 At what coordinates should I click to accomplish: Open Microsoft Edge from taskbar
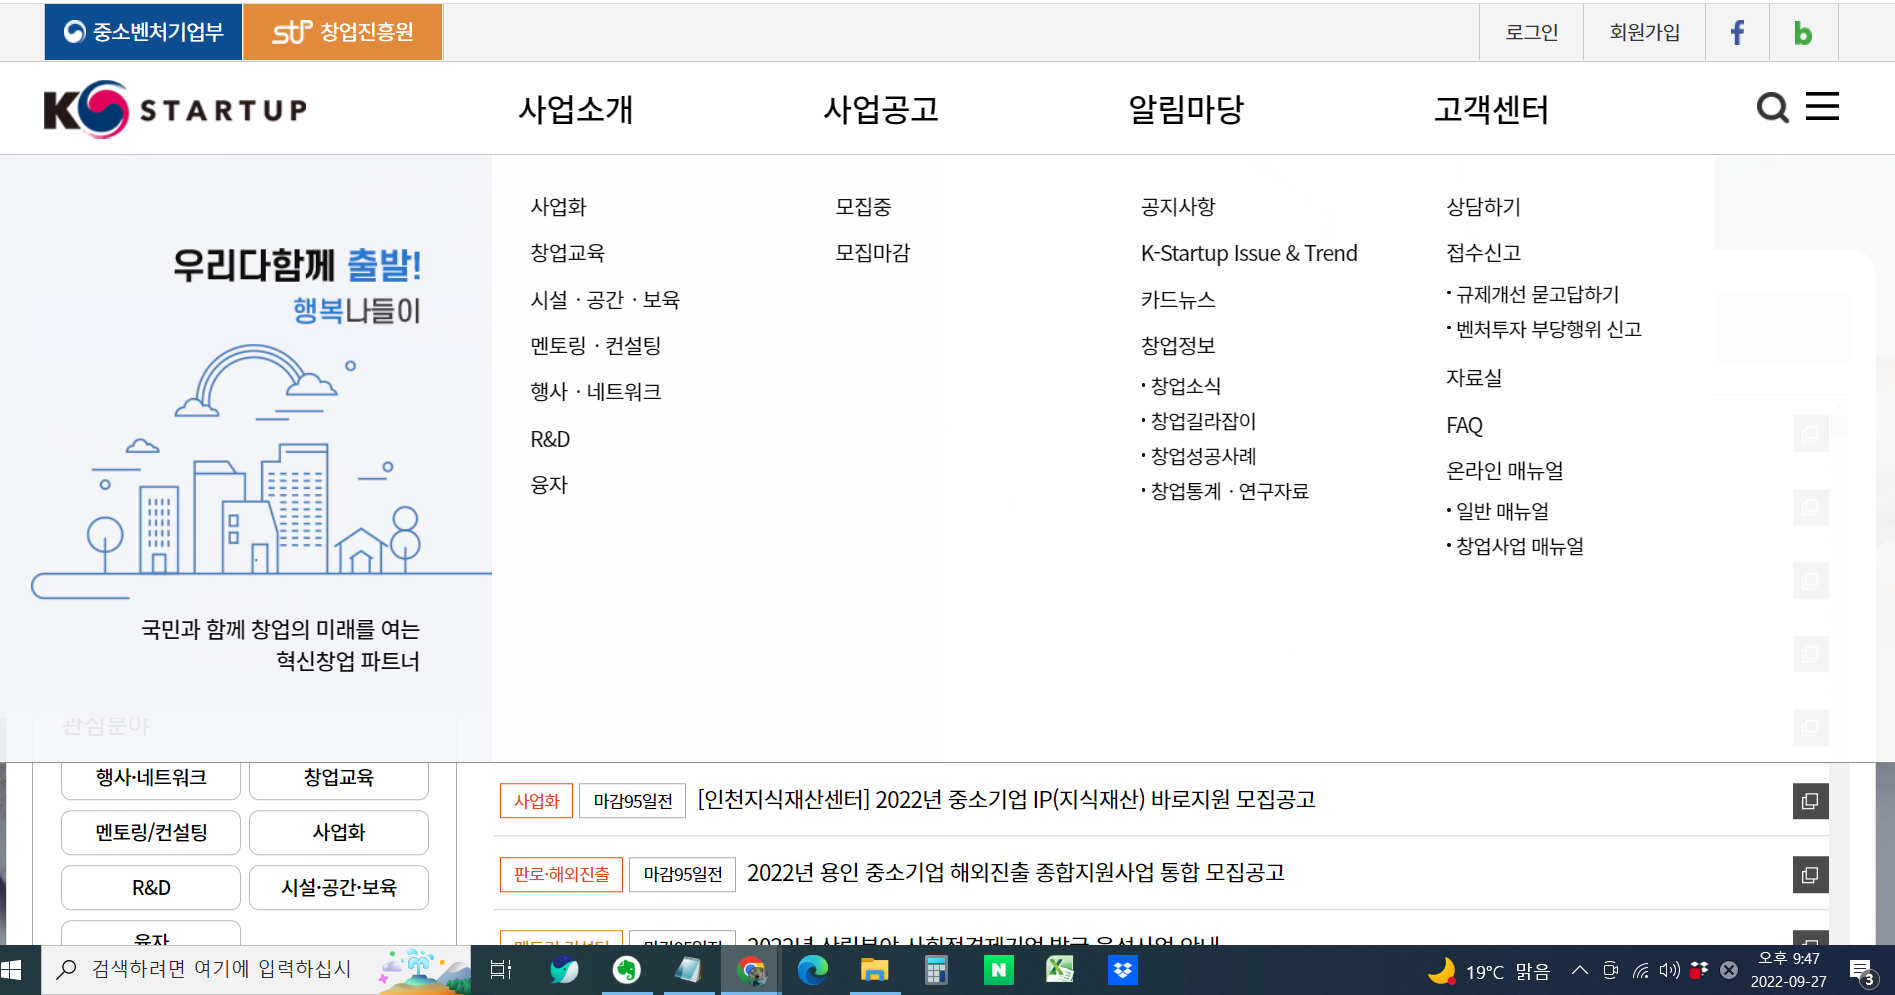[x=813, y=970]
